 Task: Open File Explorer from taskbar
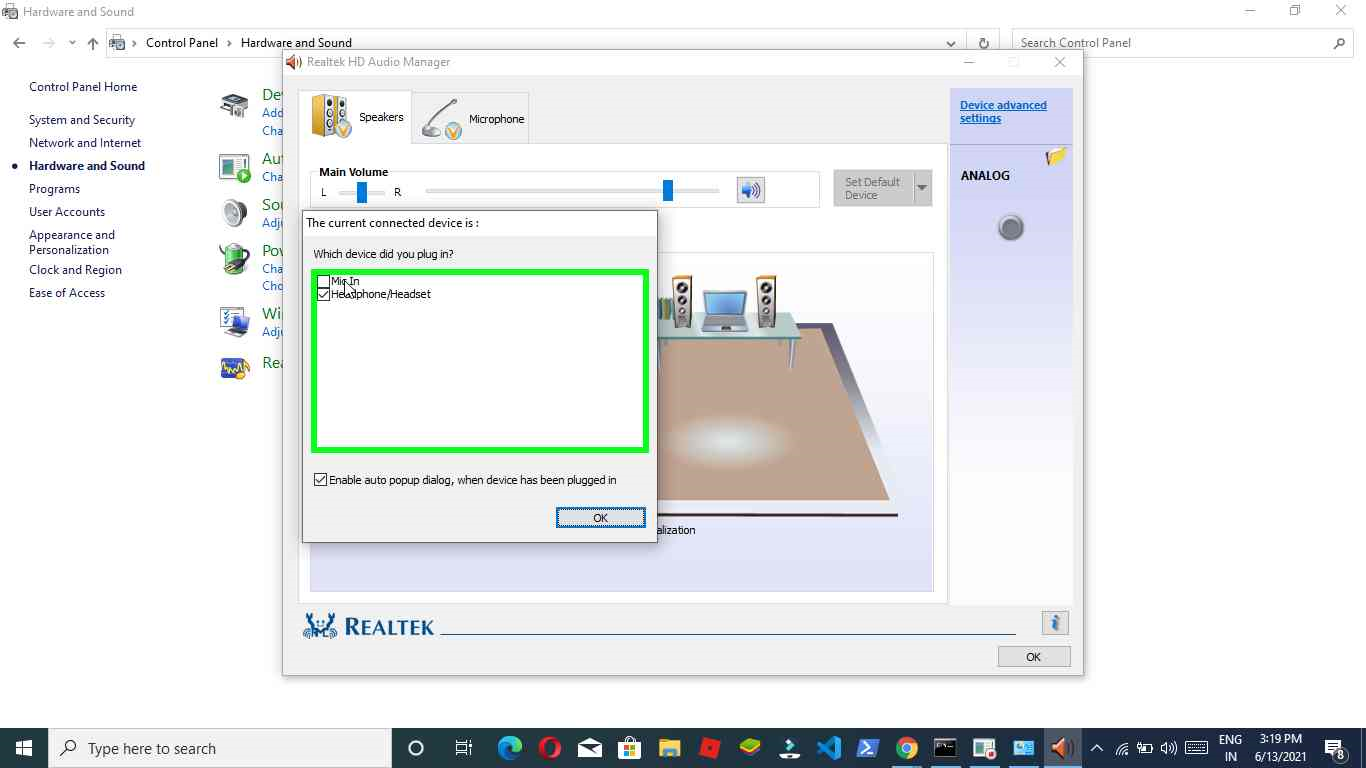coord(669,748)
